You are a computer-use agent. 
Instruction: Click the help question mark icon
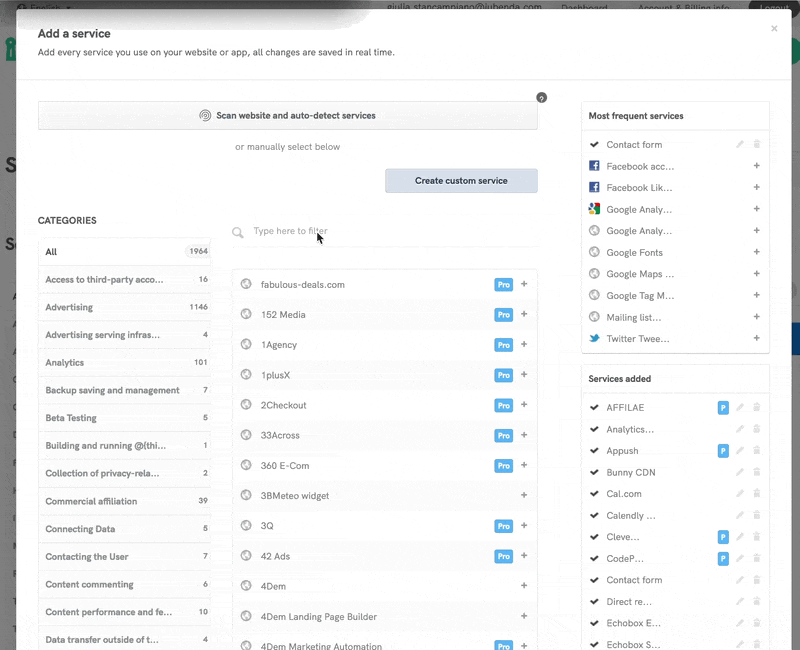[541, 98]
